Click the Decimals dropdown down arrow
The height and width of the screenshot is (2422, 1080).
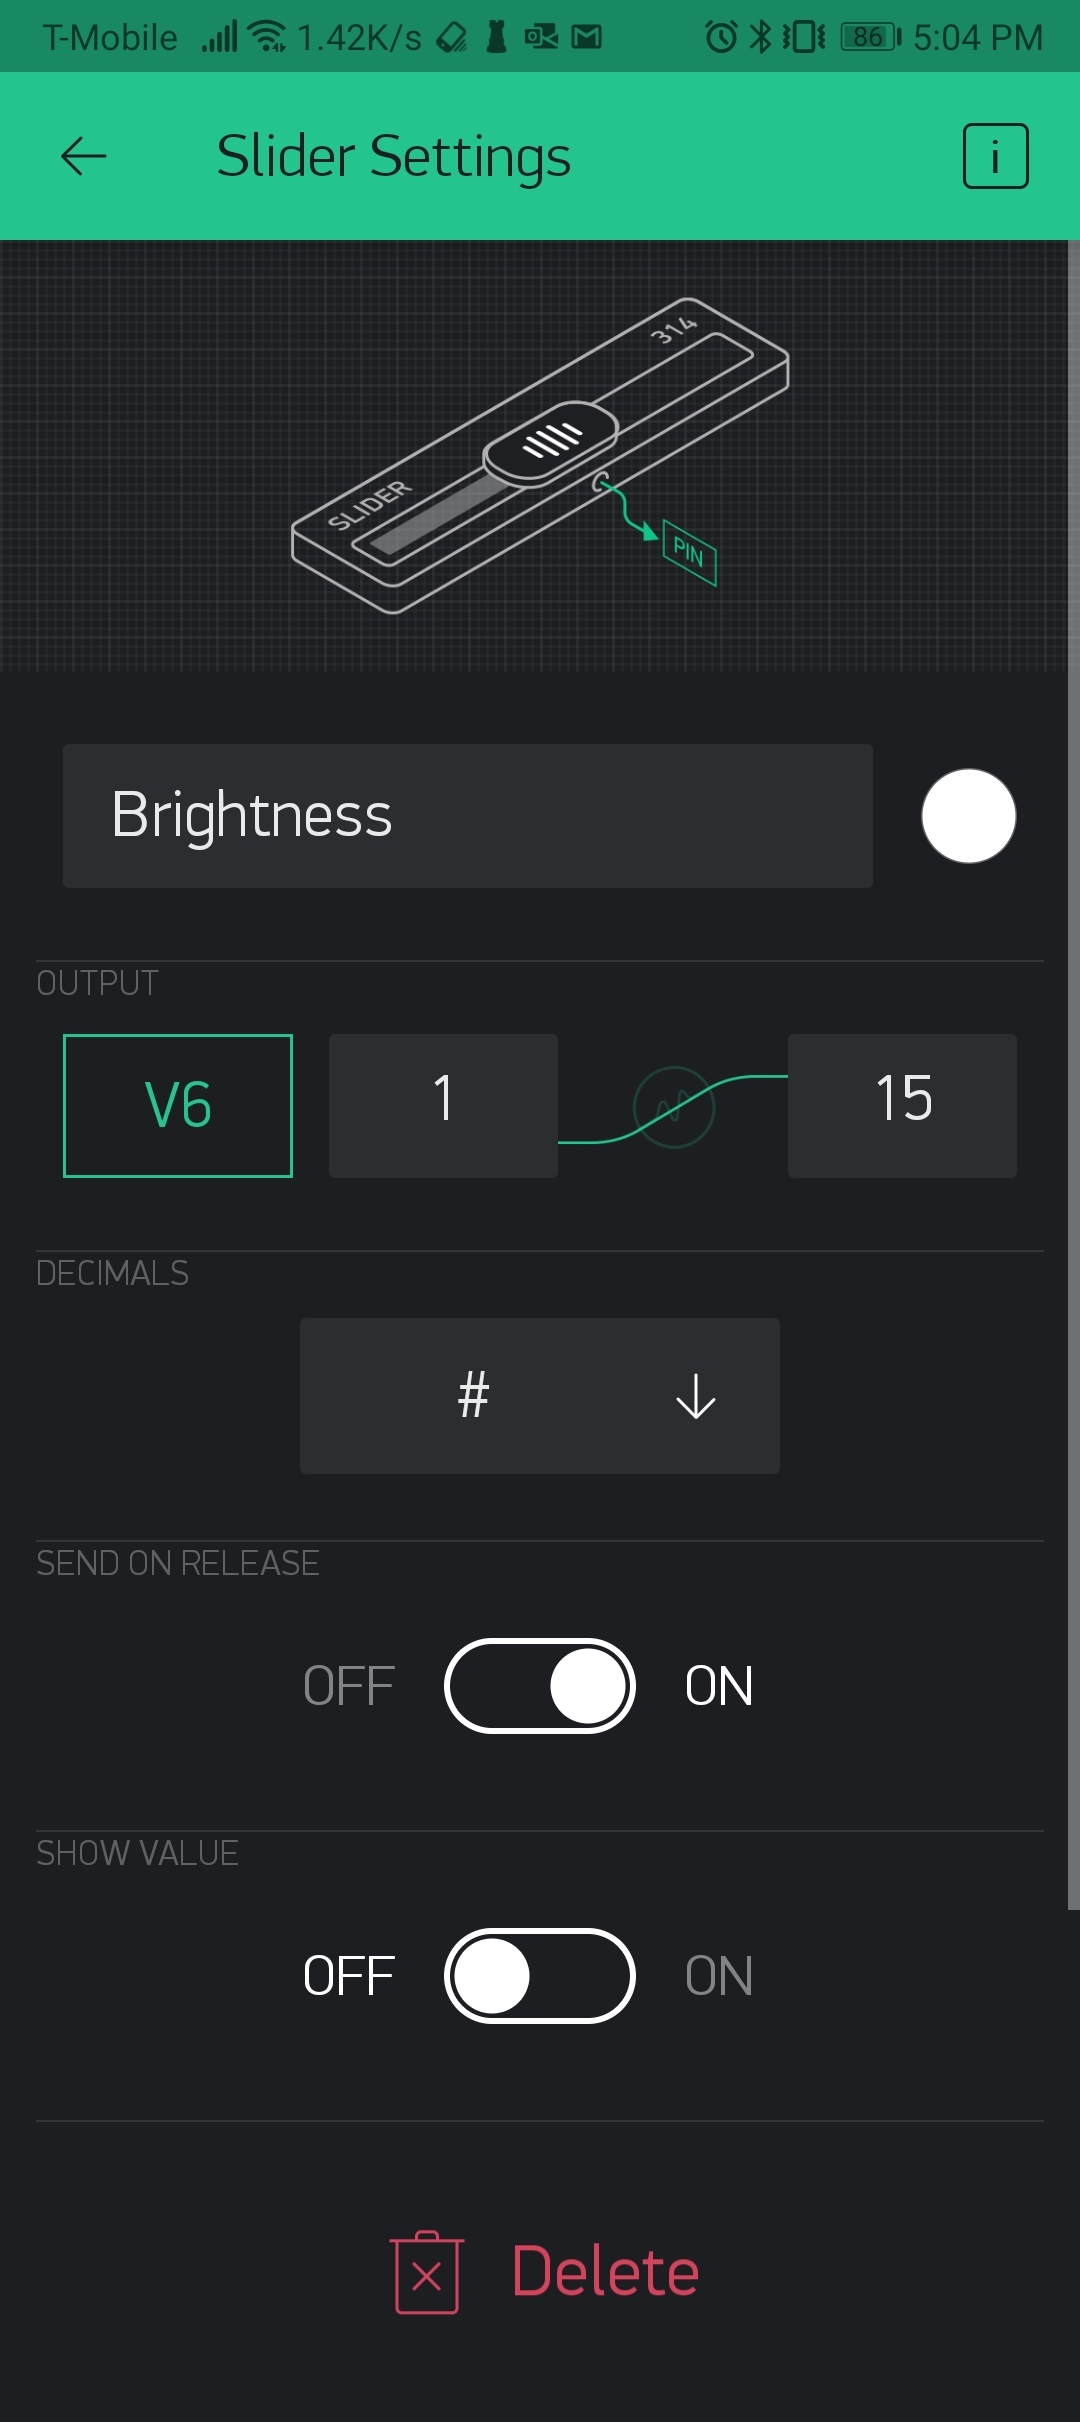pos(696,1396)
